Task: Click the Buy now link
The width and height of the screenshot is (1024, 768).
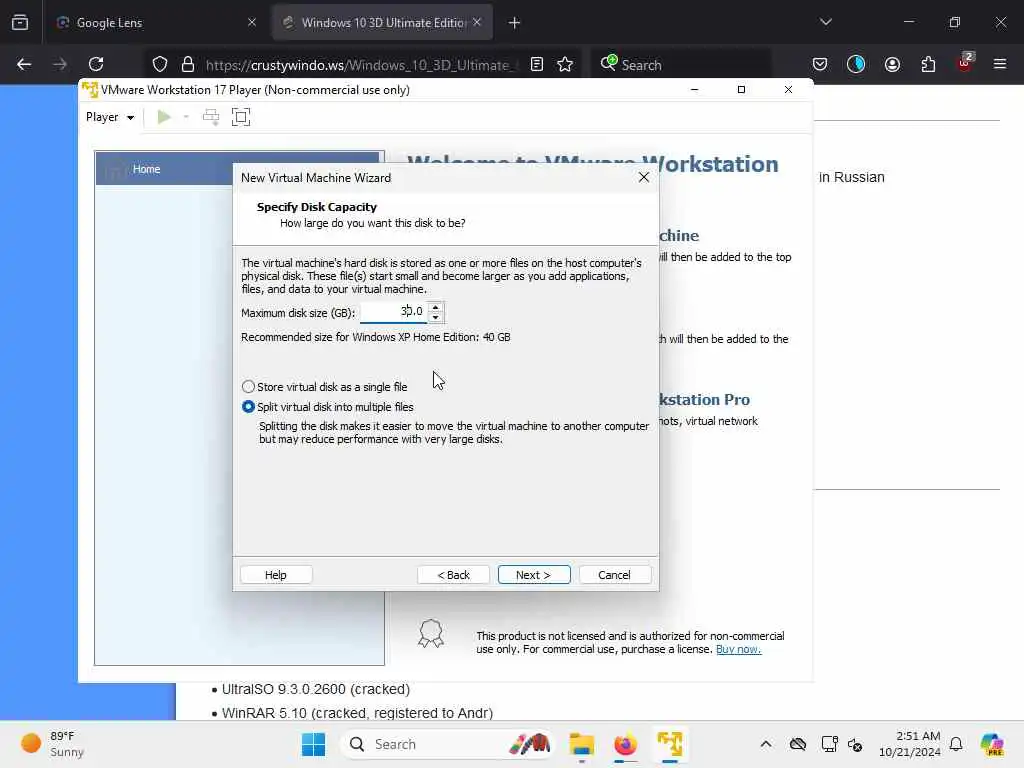Action: pyautogui.click(x=739, y=649)
